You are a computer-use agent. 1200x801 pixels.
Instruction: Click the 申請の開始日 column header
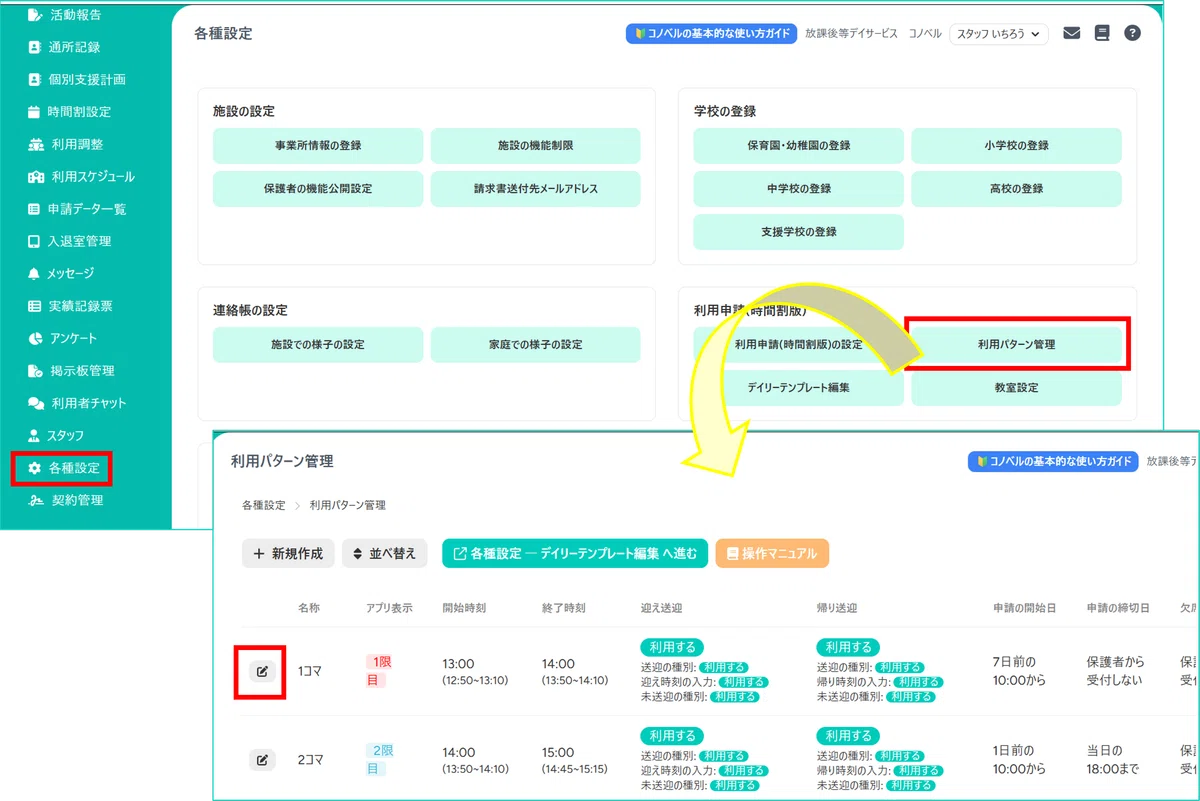click(x=1024, y=607)
